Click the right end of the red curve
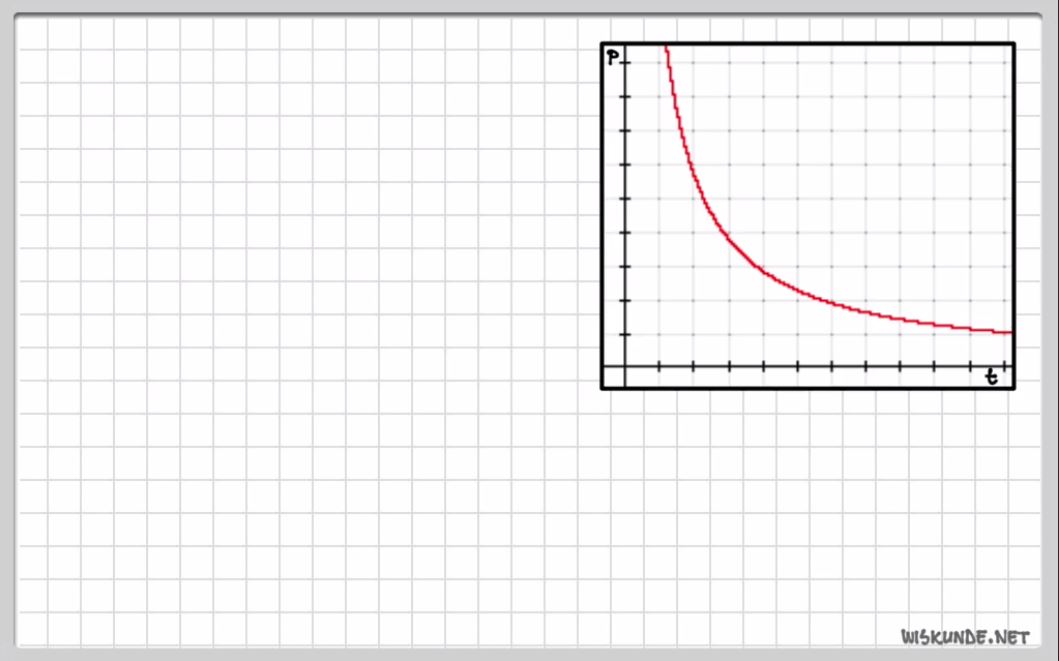The width and height of the screenshot is (1059, 661). 1009,332
